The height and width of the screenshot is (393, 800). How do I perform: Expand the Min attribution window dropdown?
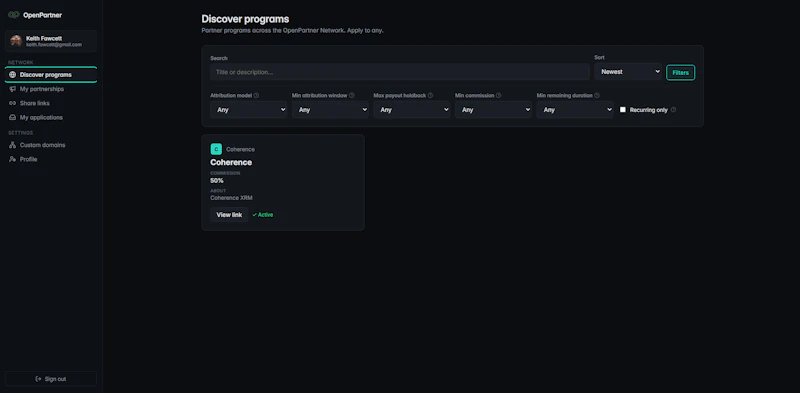(x=330, y=110)
